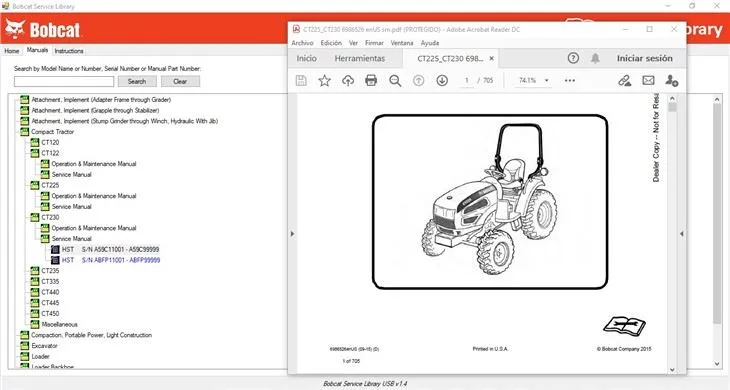Image resolution: width=730 pixels, height=390 pixels.
Task: Select the CT230 tree node
Action: [x=50, y=217]
